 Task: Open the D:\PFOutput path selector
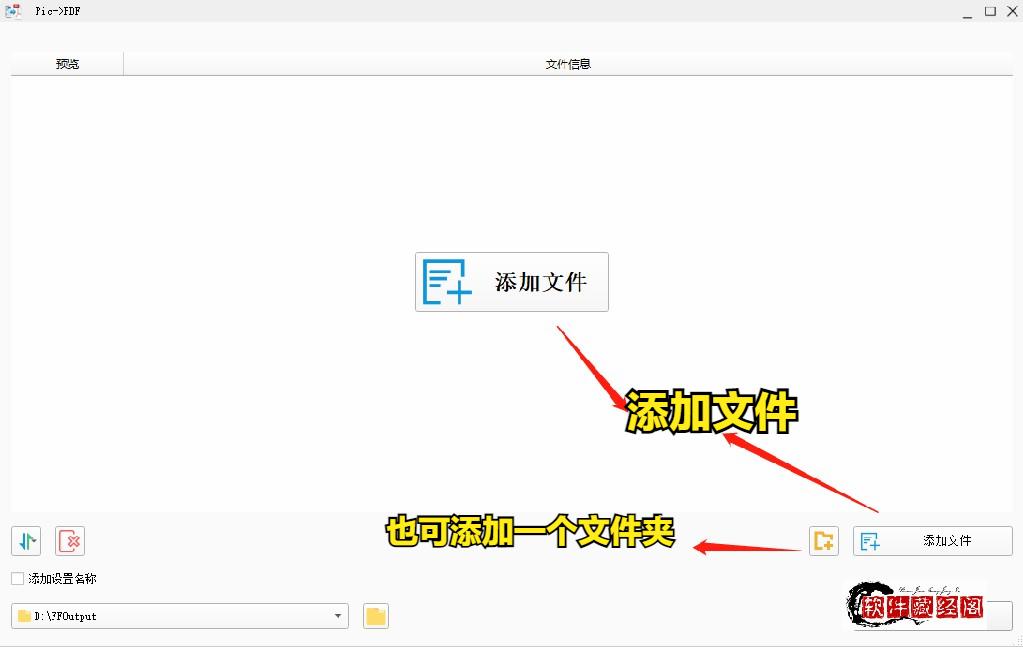point(178,616)
